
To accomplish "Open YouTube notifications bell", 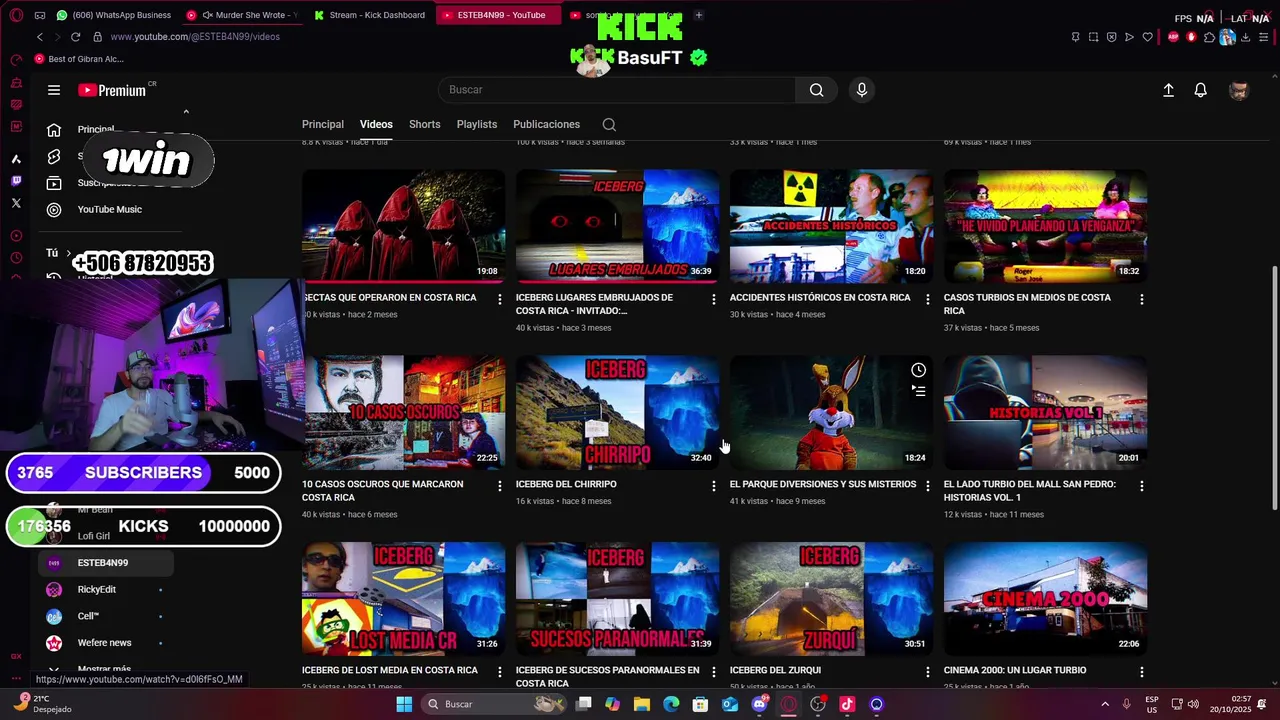I will coord(1201,90).
